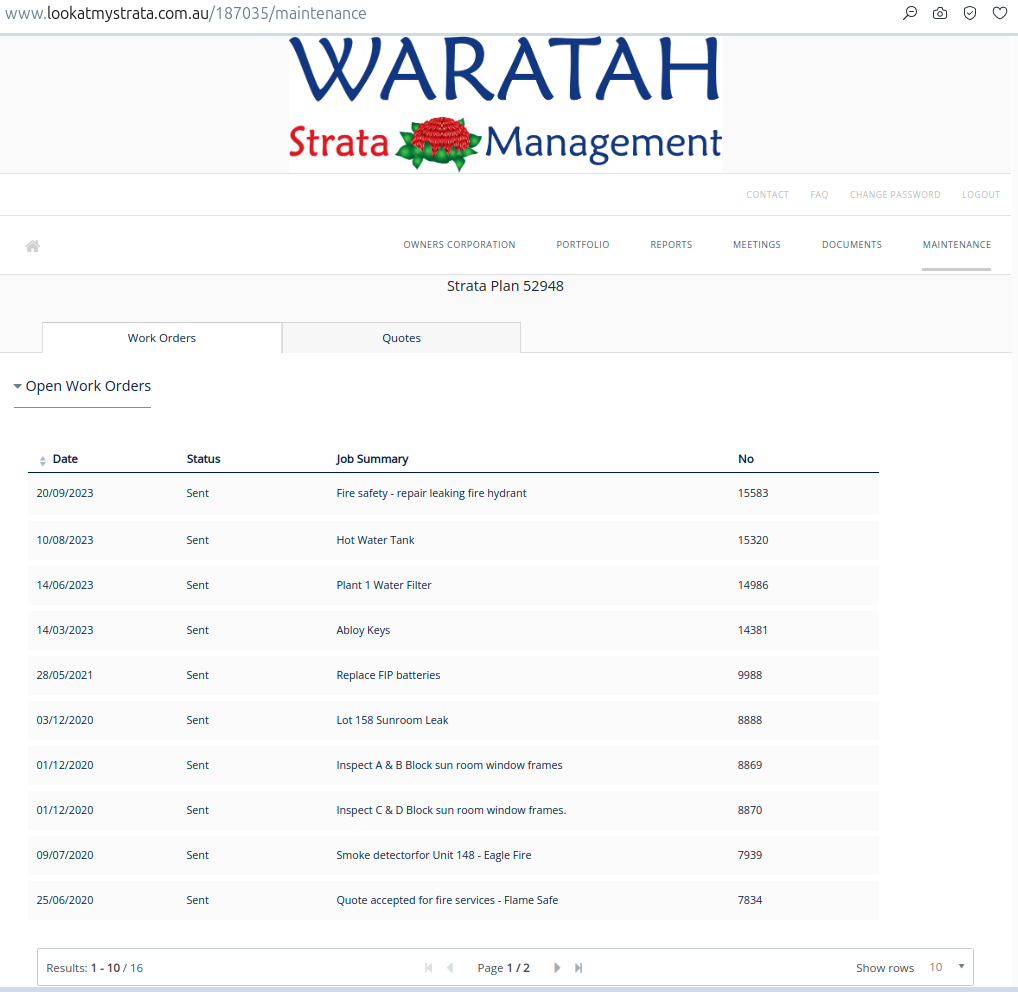
Task: Switch to the Quotes tab
Action: pos(401,338)
